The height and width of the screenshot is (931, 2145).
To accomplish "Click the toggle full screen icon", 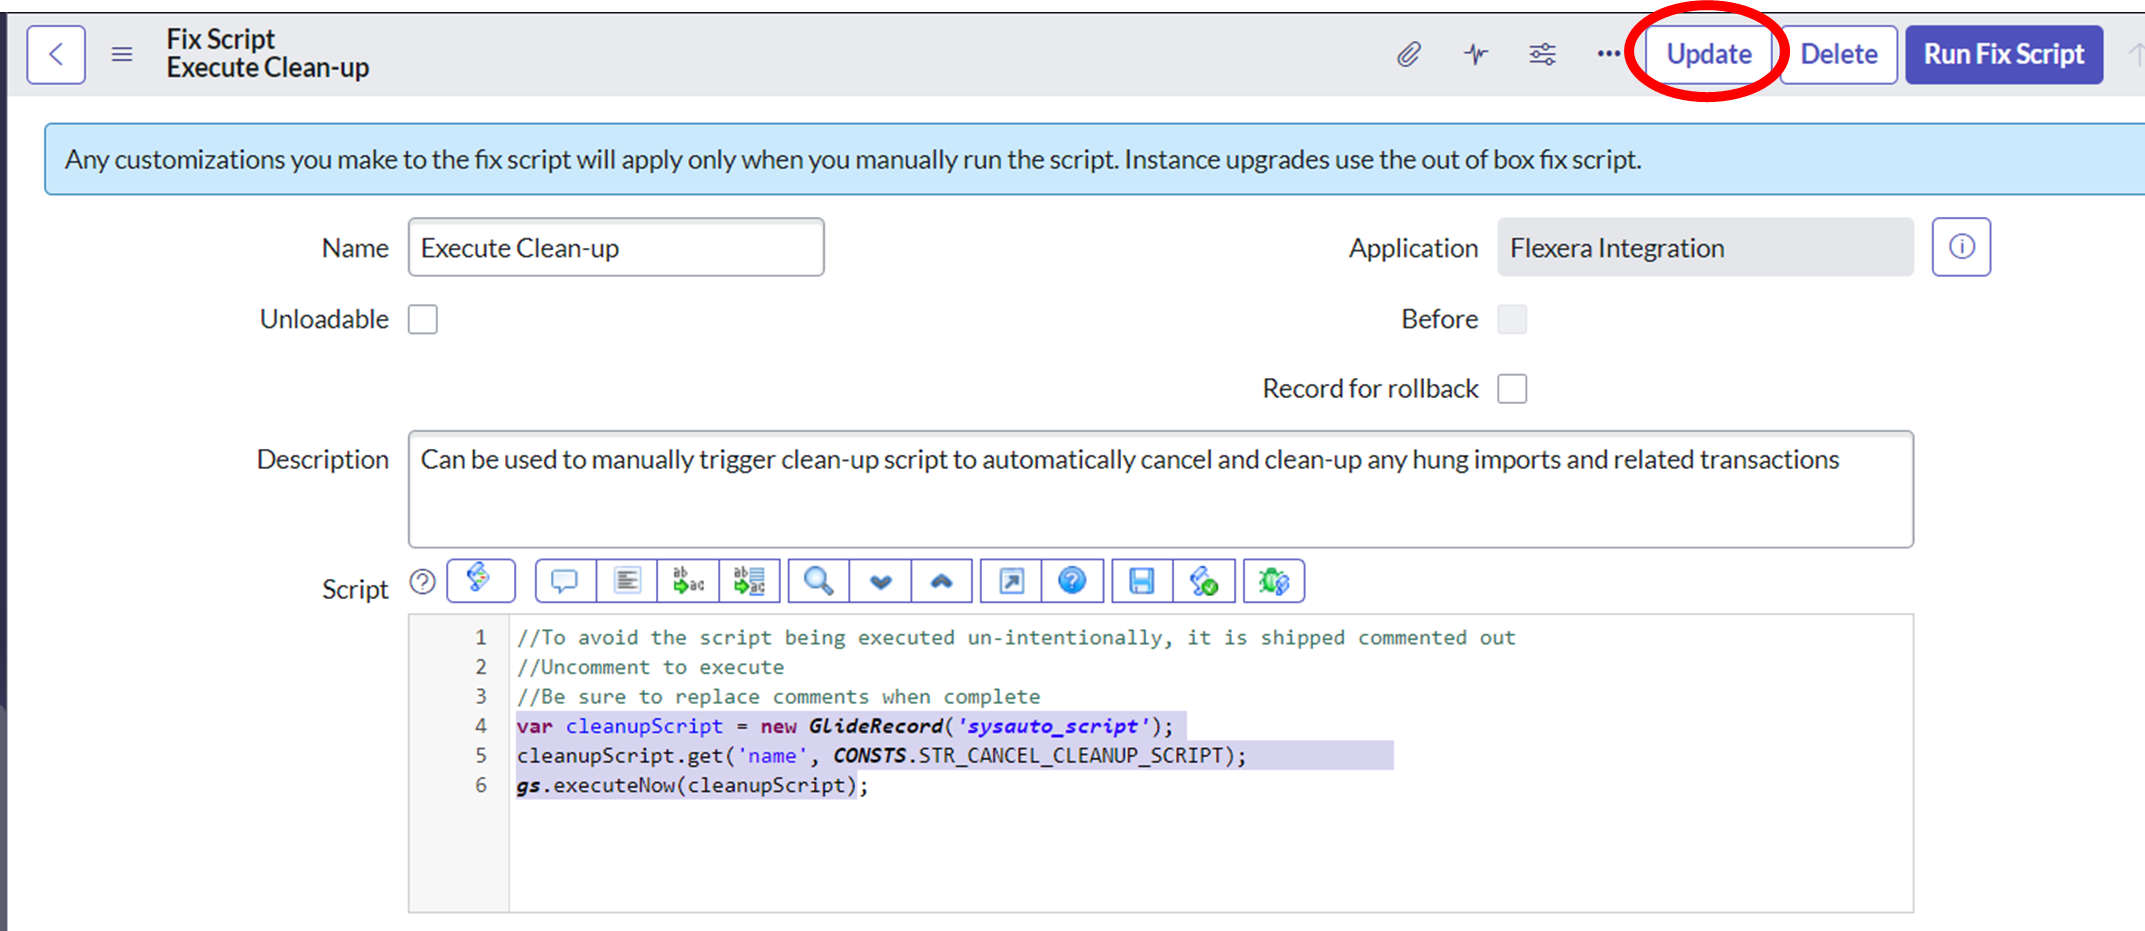I will pyautogui.click(x=1011, y=581).
